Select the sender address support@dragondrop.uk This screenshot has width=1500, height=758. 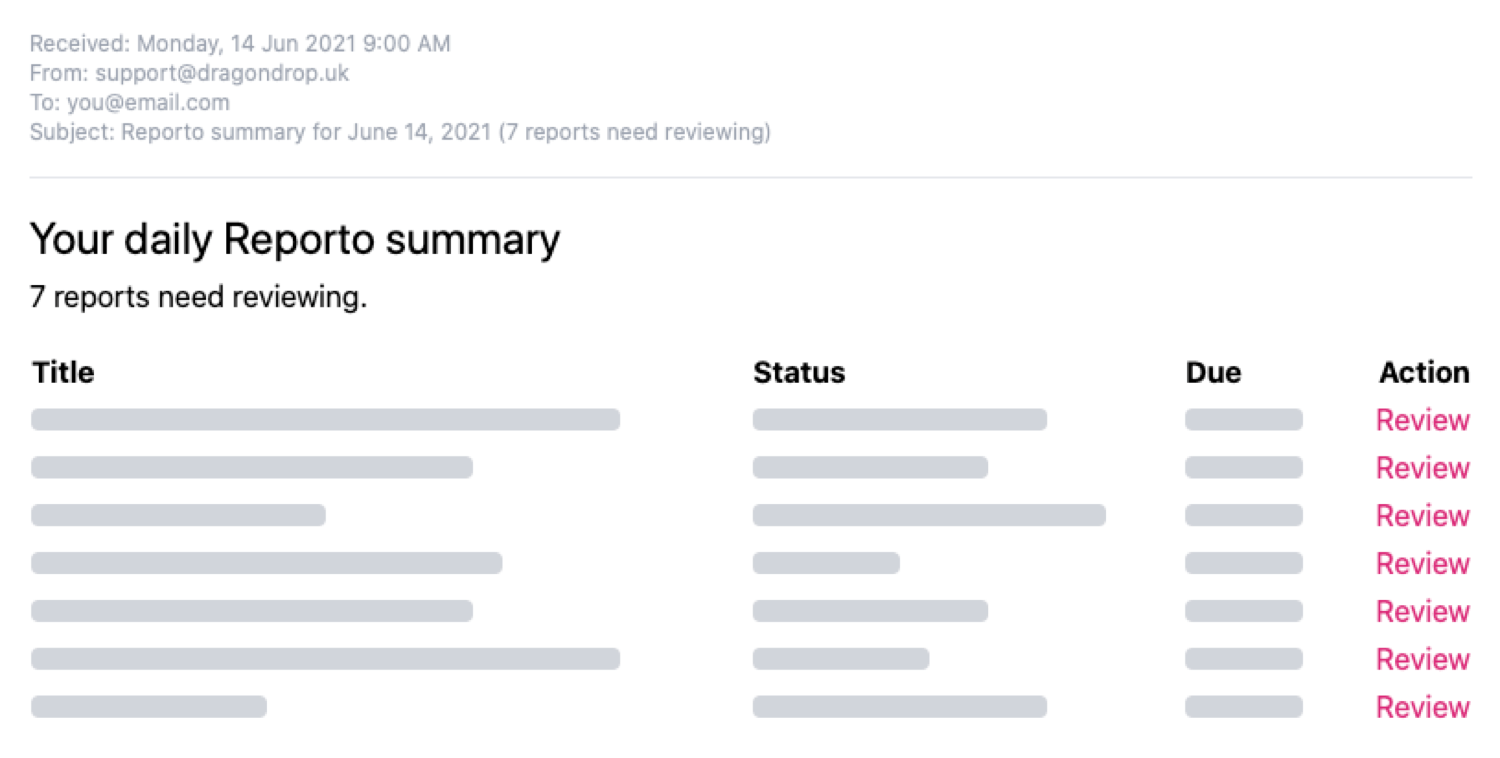[x=222, y=73]
